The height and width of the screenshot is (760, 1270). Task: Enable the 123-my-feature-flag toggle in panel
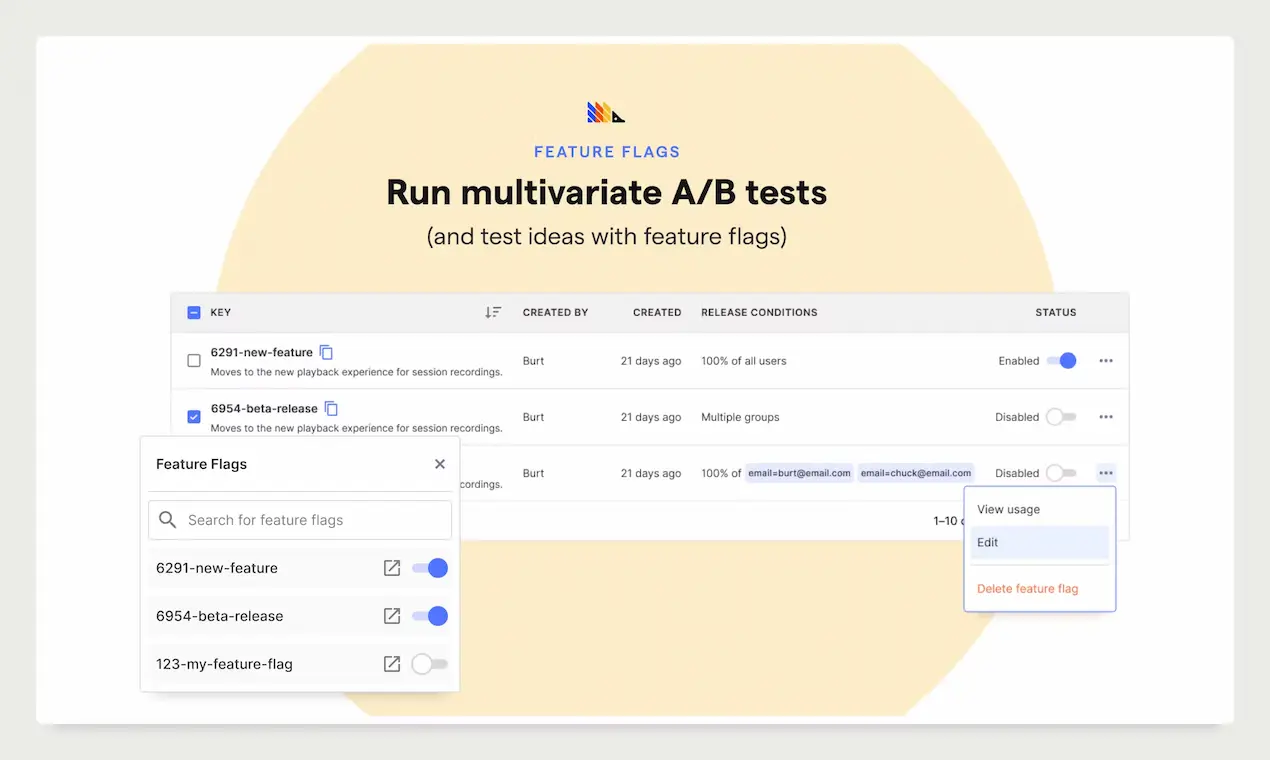click(x=430, y=664)
